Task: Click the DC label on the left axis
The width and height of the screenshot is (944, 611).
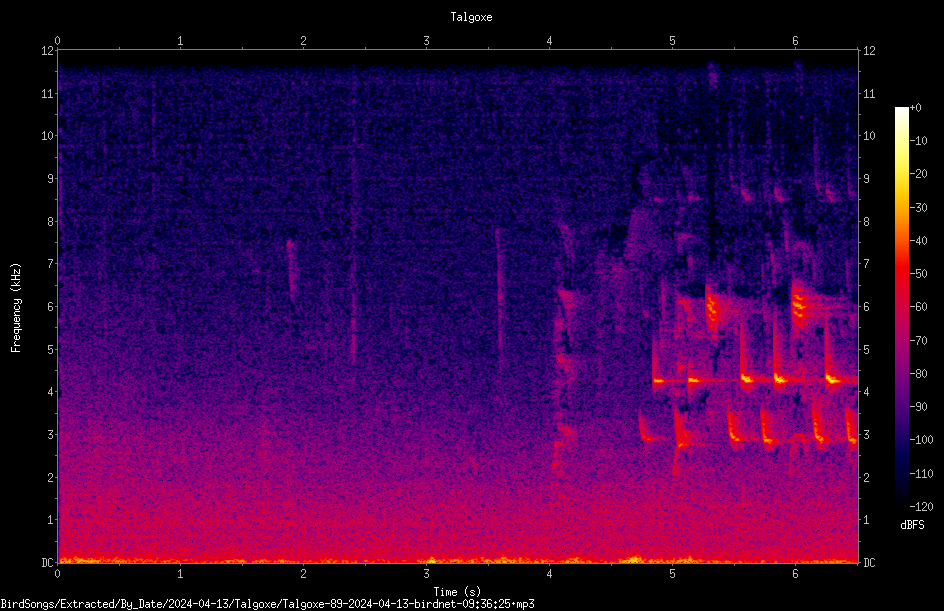Action: click(48, 562)
